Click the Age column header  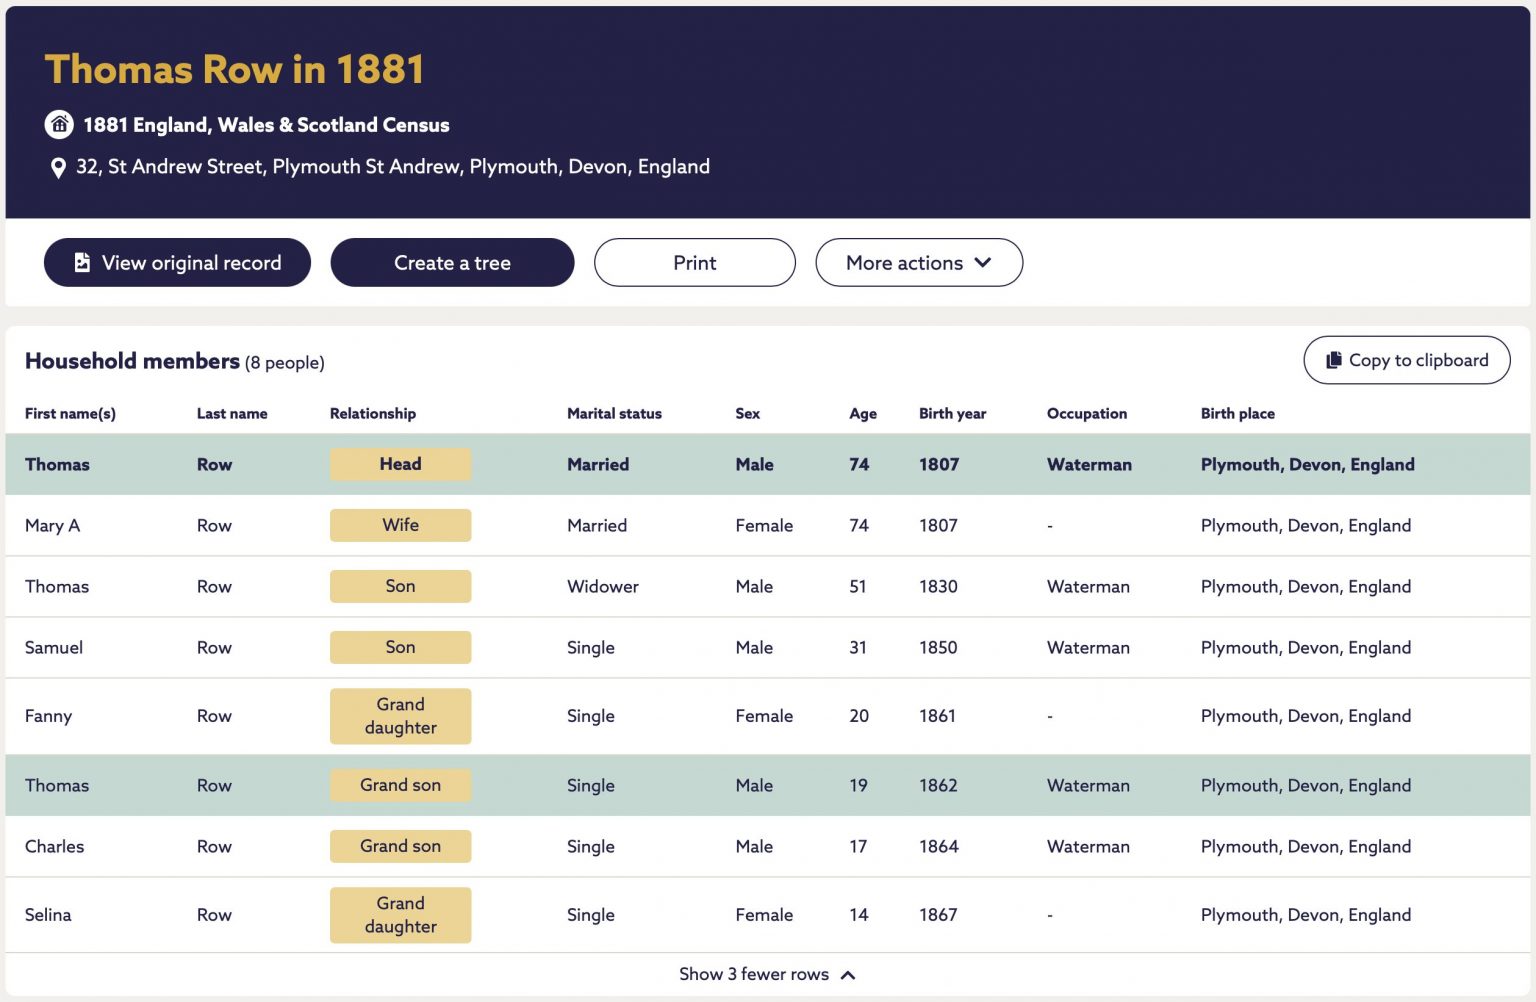pos(863,413)
